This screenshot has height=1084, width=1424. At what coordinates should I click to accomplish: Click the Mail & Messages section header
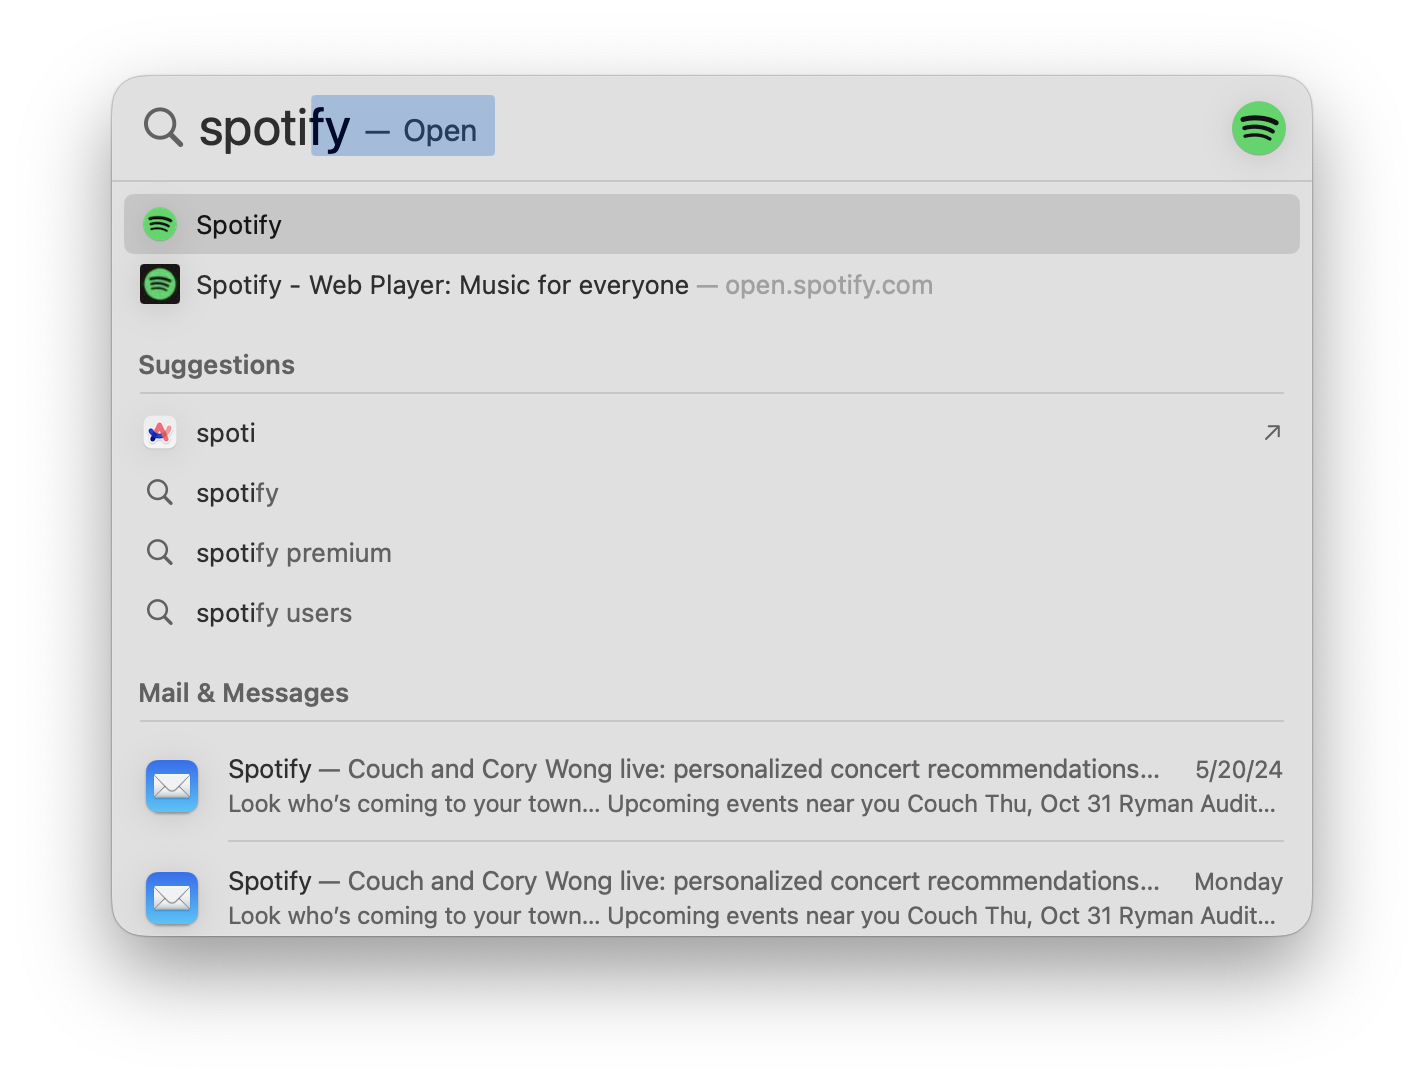[x=244, y=693]
